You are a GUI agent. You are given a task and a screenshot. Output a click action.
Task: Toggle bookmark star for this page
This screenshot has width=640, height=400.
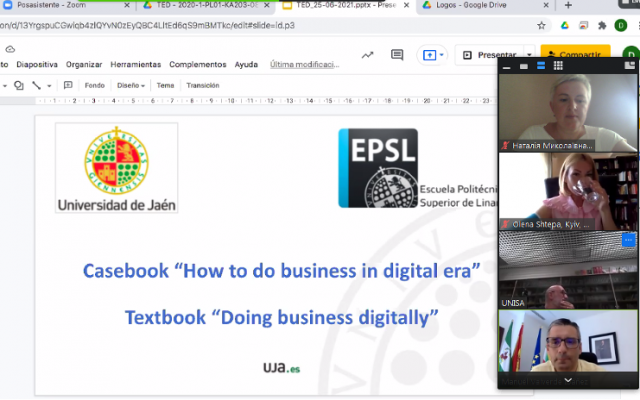[x=541, y=25]
